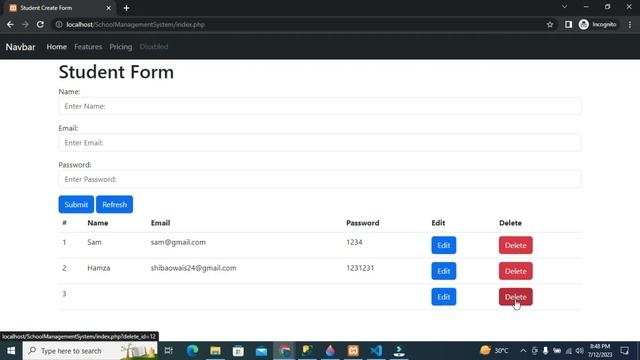Select the sam@gmail.com cell

178,242
